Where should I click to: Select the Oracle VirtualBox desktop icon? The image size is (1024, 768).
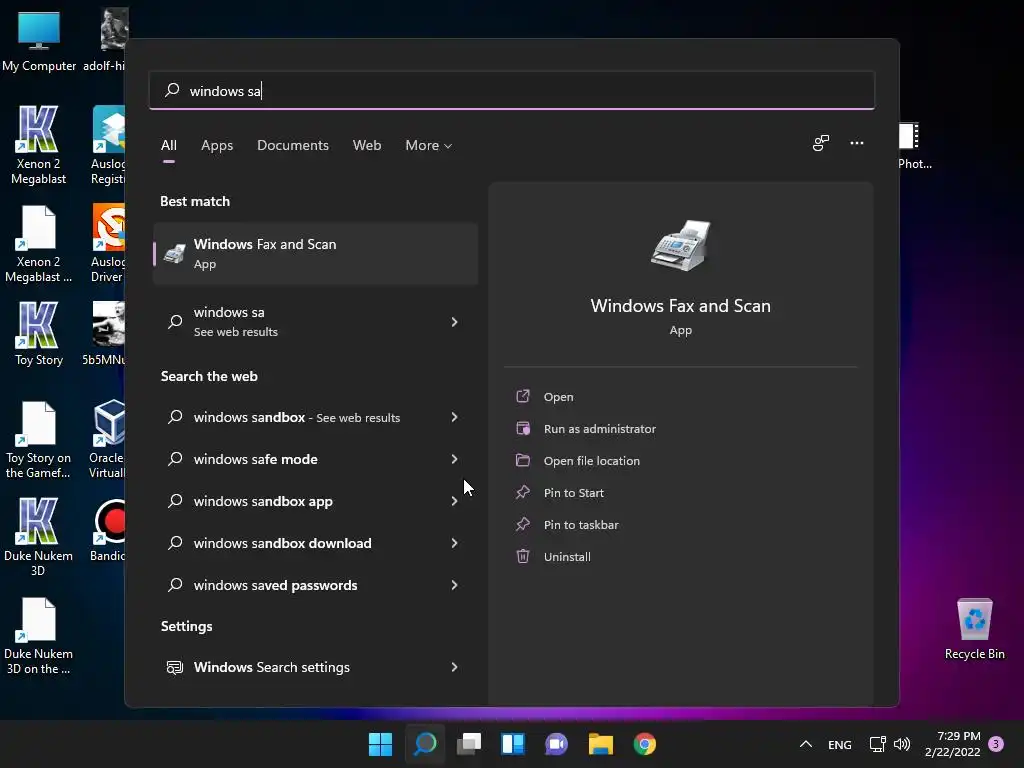[x=108, y=438]
